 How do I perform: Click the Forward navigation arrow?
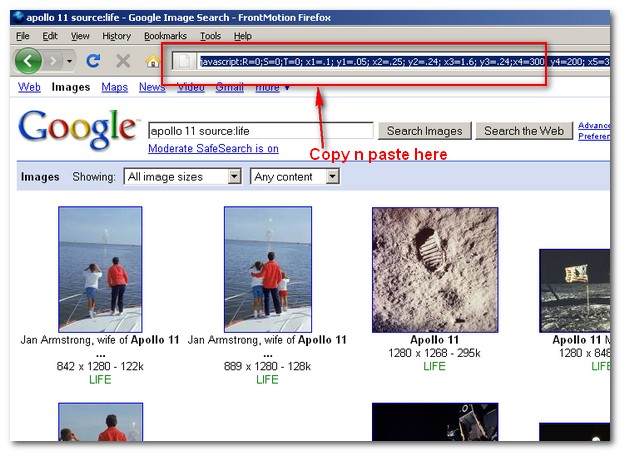[53, 61]
